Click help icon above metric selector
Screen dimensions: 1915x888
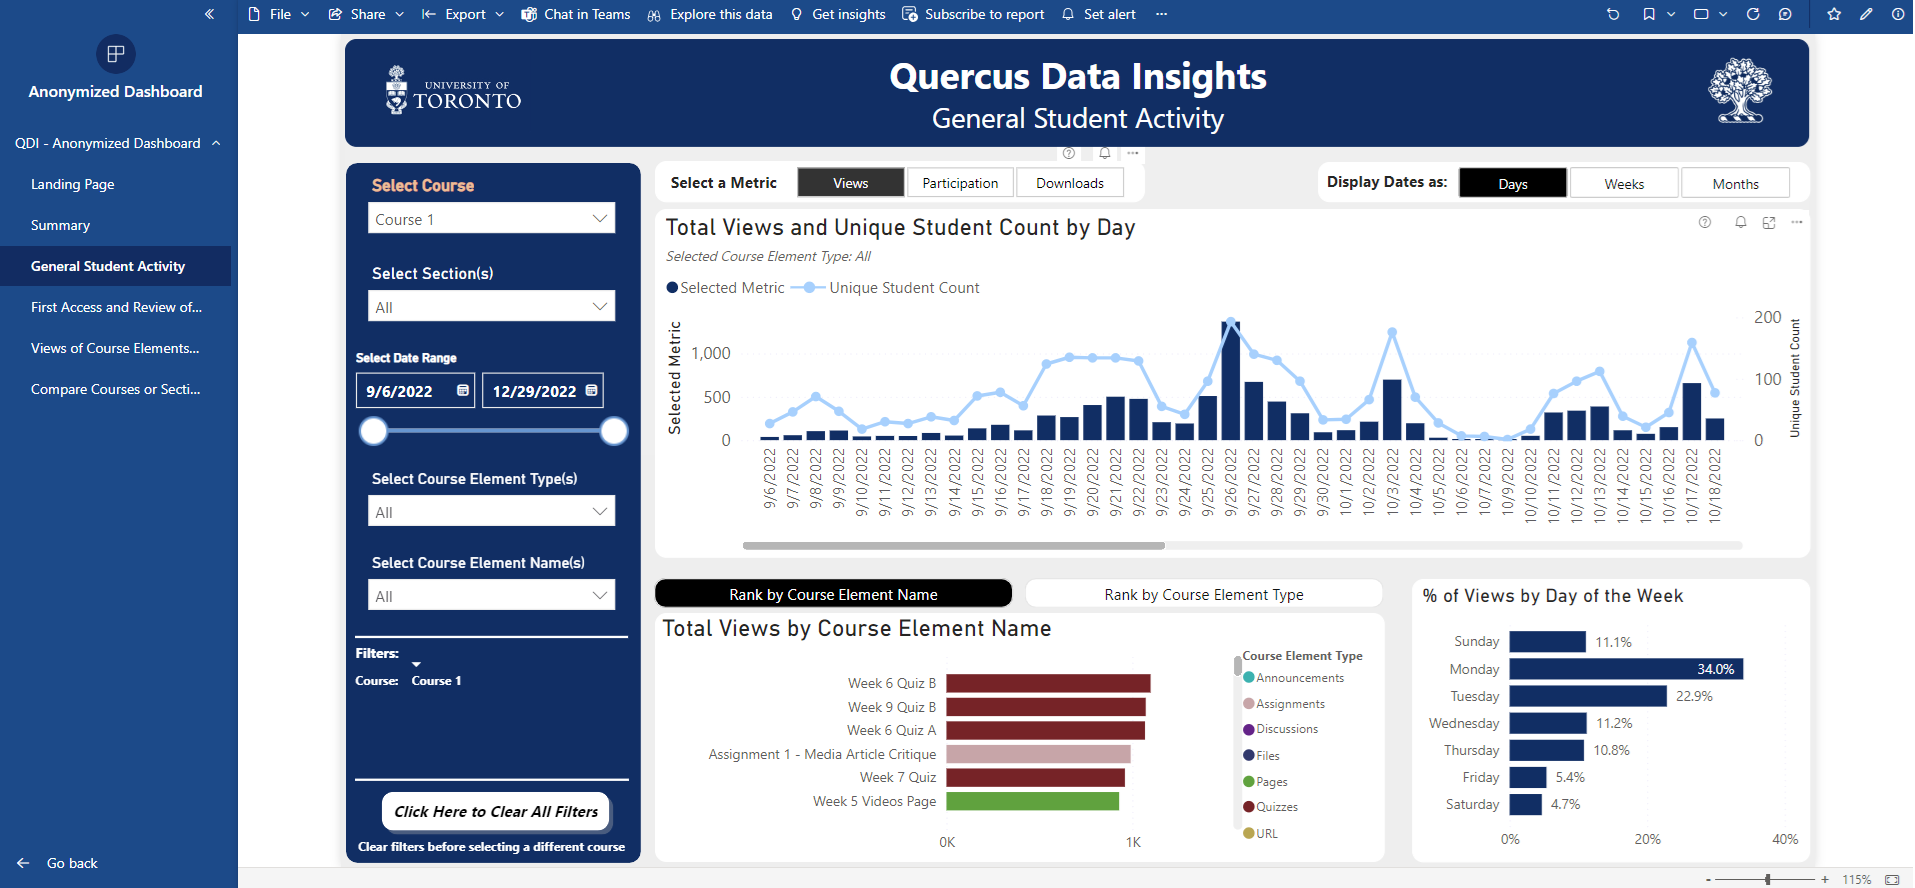click(x=1069, y=153)
